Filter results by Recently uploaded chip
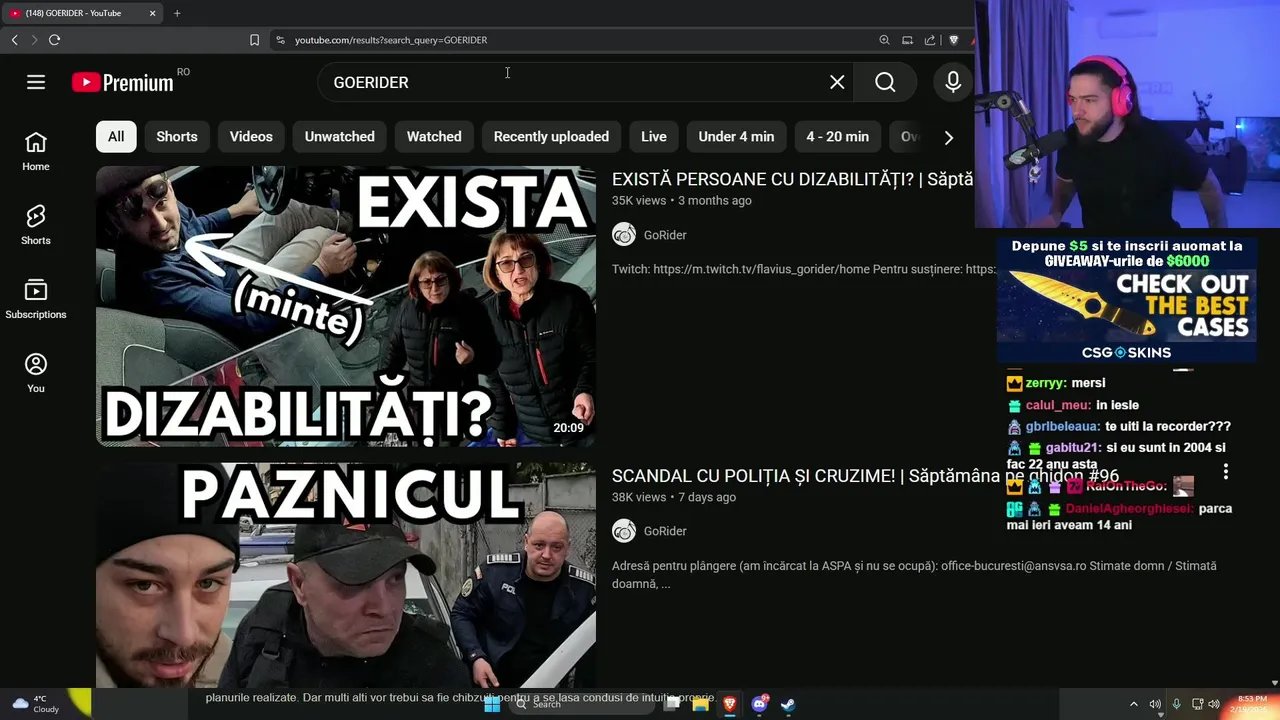This screenshot has width=1280, height=720. pyautogui.click(x=551, y=137)
